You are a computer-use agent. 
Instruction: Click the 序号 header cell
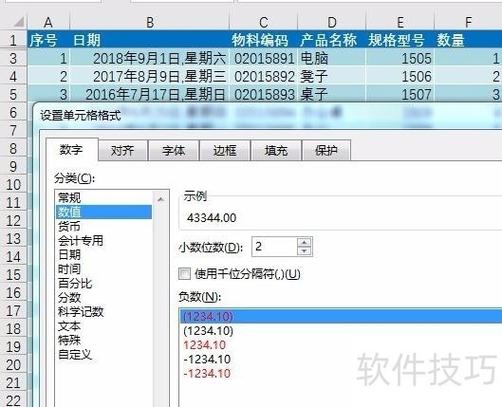click(x=49, y=40)
